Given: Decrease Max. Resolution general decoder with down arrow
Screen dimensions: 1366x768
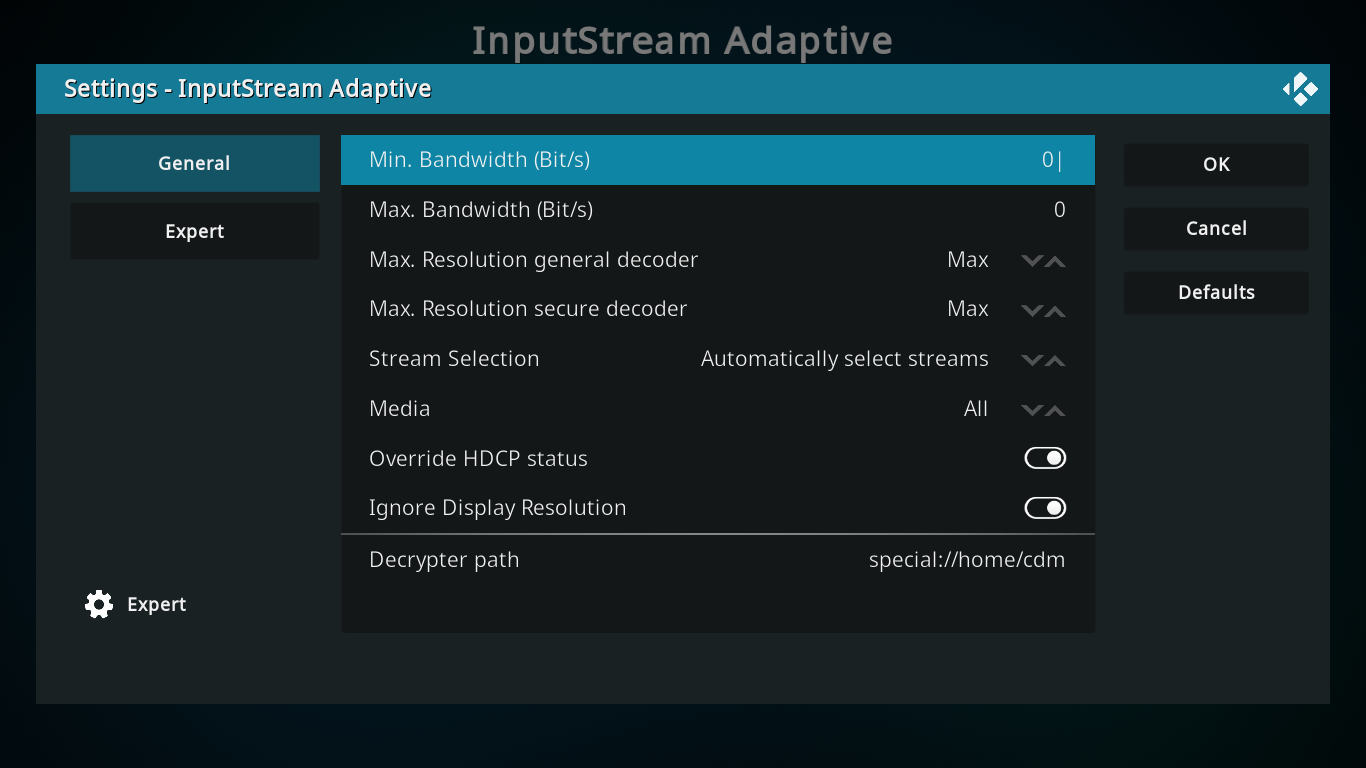Looking at the screenshot, I should 1032,261.
